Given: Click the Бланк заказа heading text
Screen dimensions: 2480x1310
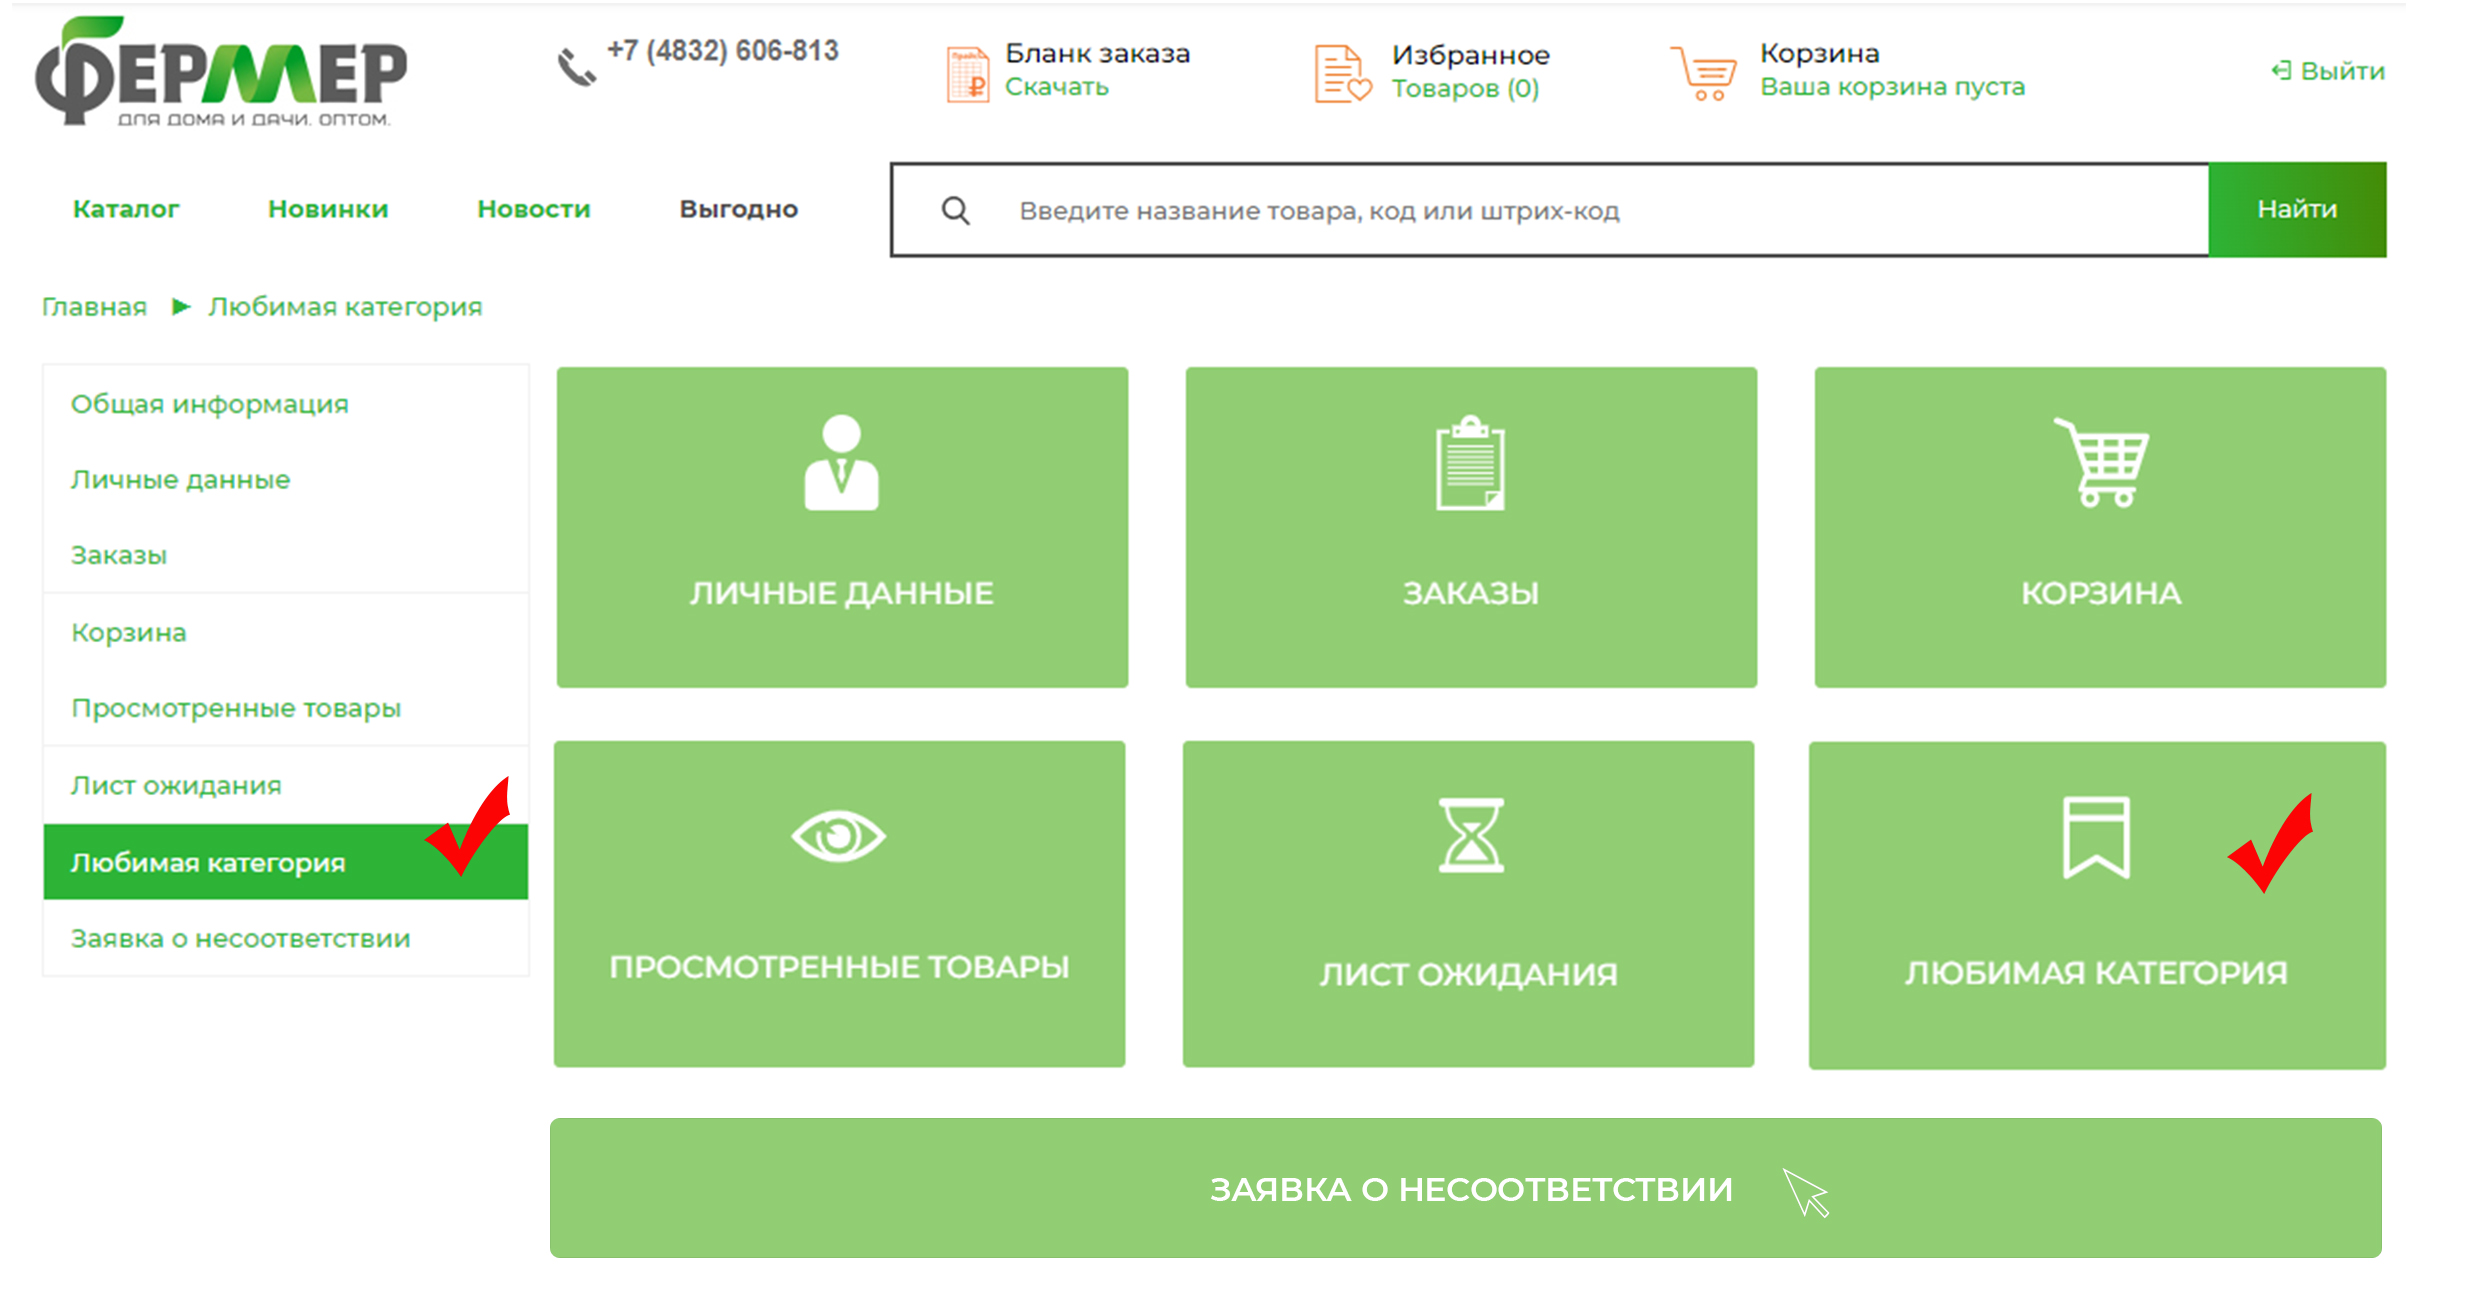Looking at the screenshot, I should 1097,53.
